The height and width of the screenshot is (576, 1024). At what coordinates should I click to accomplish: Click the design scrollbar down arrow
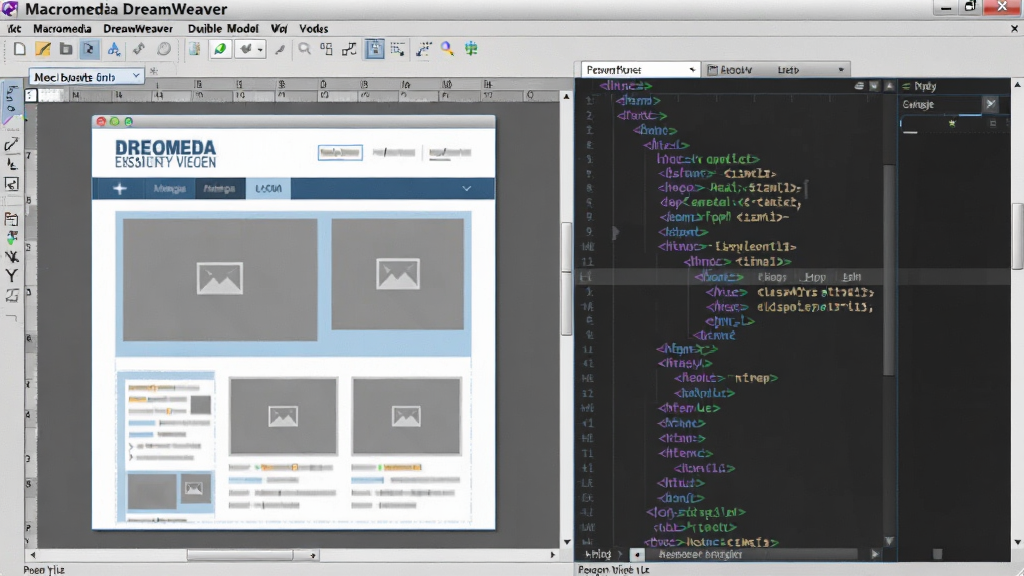pyautogui.click(x=566, y=542)
